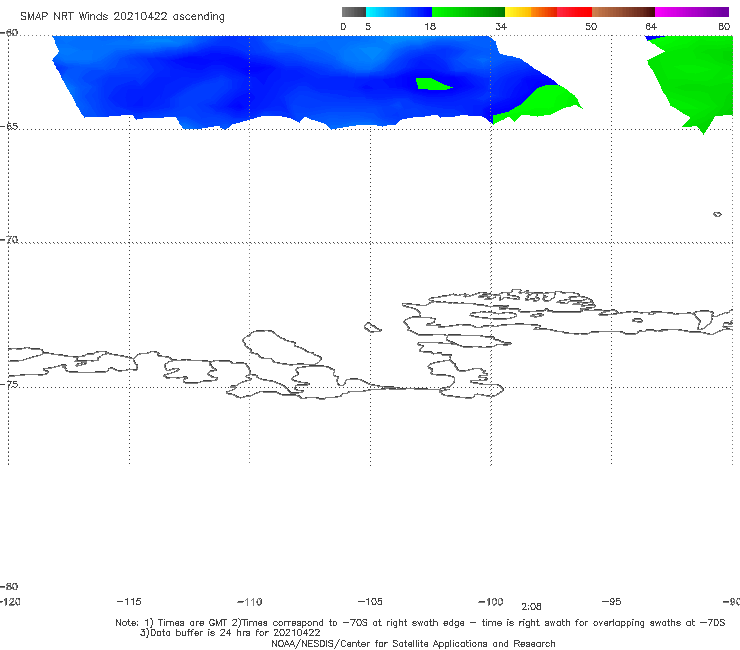Click the SMAP NRT Winds 20210422 ascending title
The height and width of the screenshot is (650, 740).
(122, 16)
